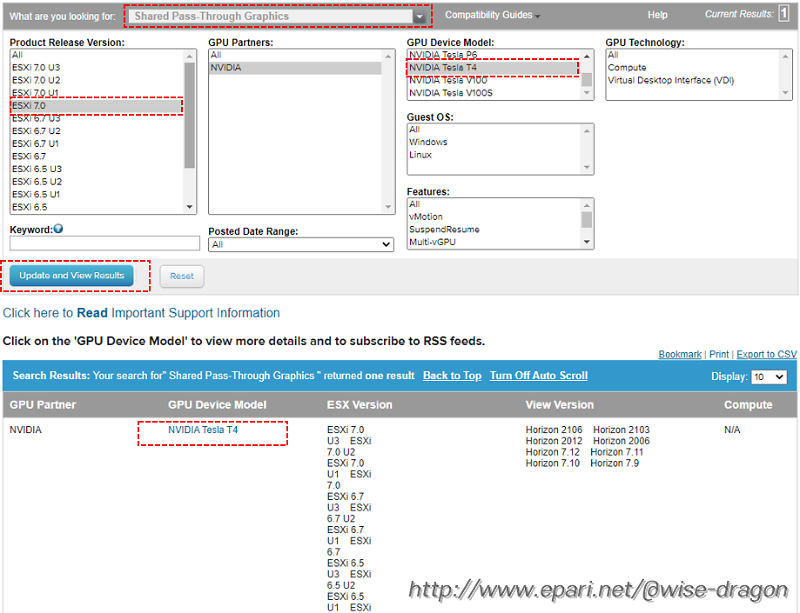Select Linux guest OS

[494, 155]
